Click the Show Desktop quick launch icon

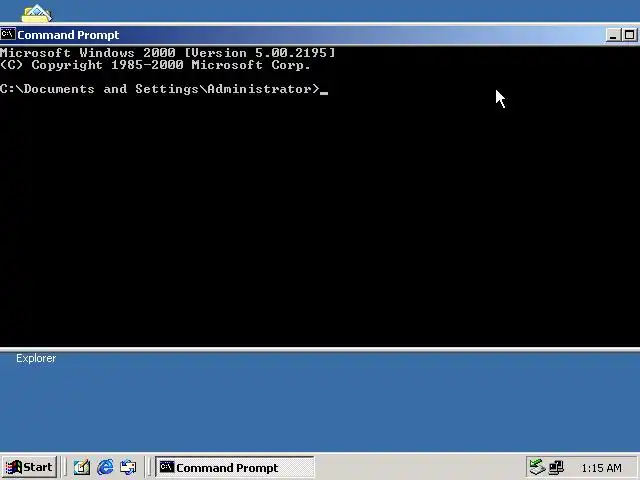[x=82, y=467]
